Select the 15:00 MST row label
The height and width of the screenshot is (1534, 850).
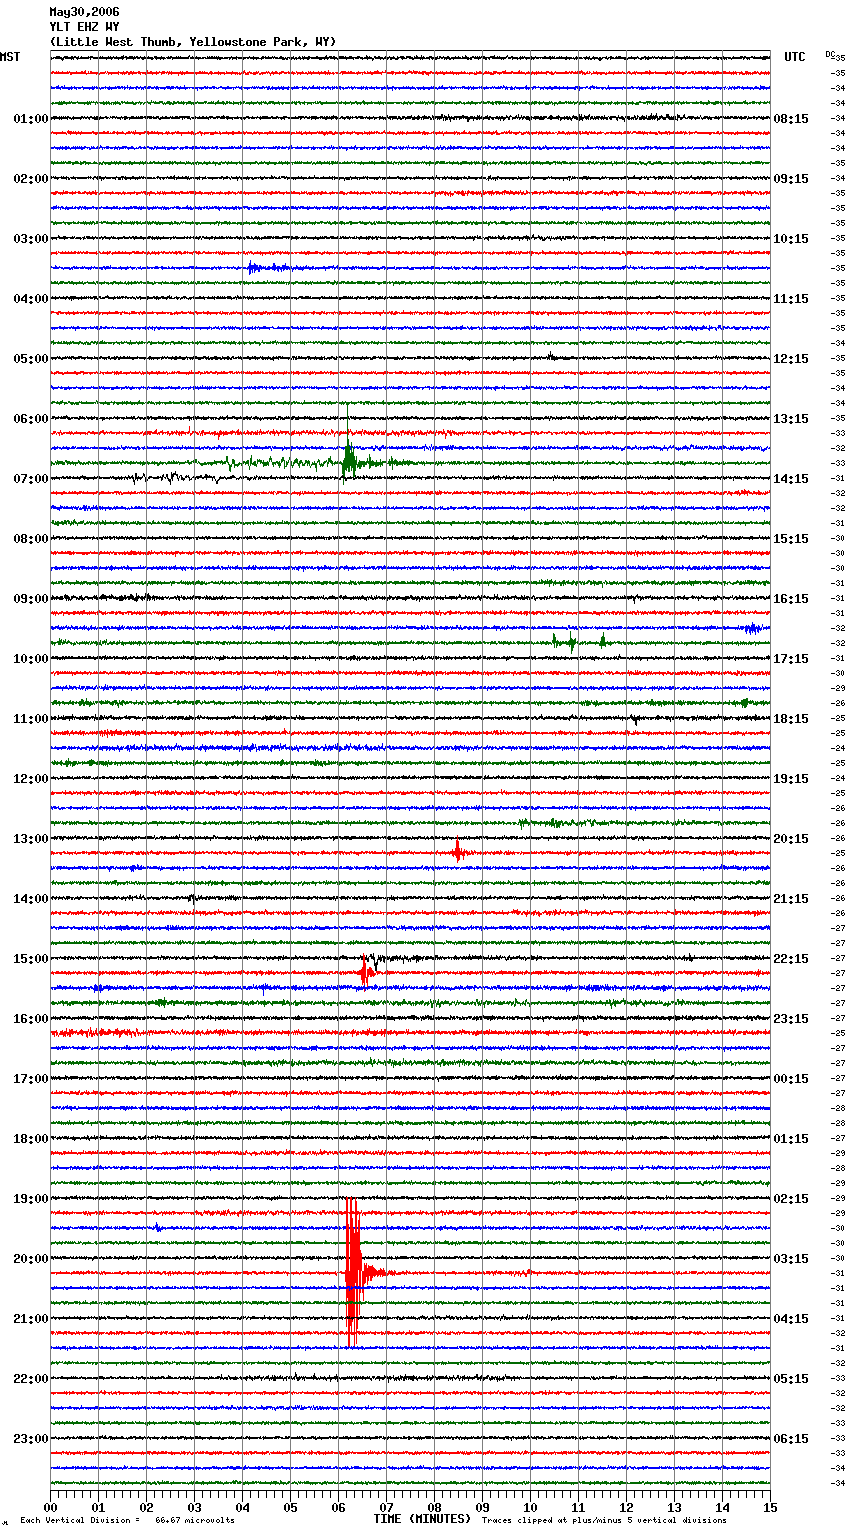(x=30, y=959)
